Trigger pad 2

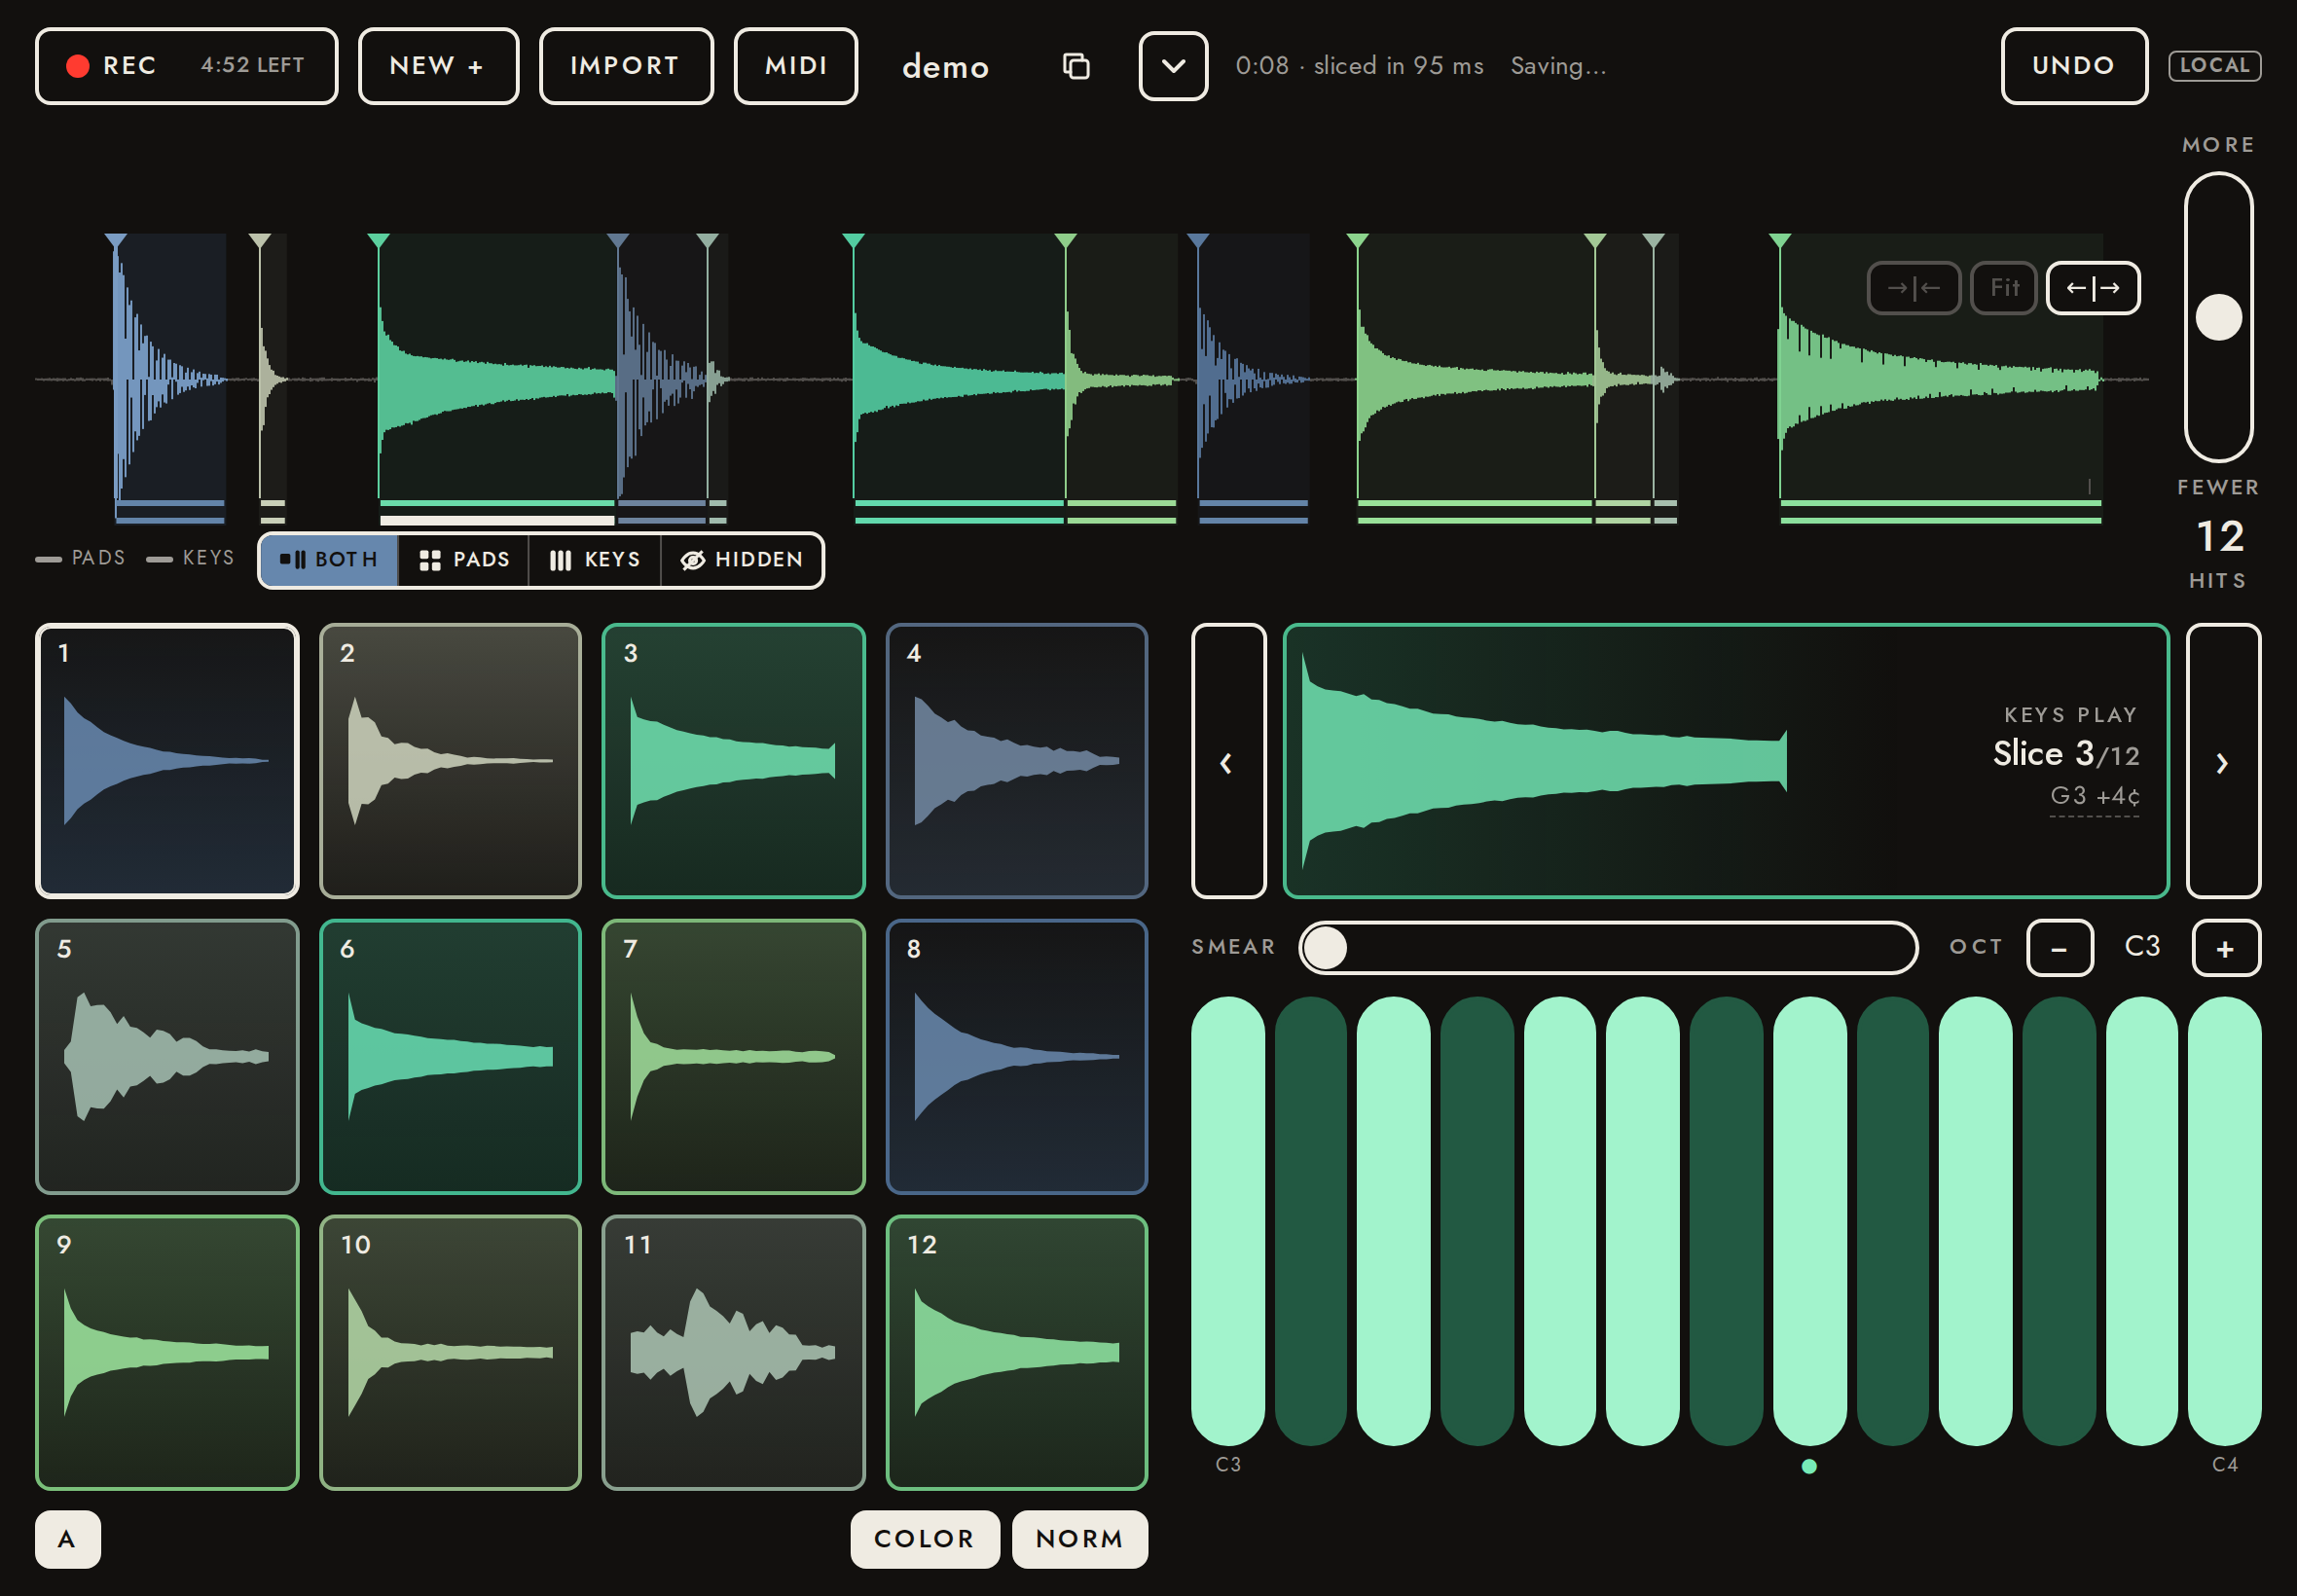(x=450, y=761)
